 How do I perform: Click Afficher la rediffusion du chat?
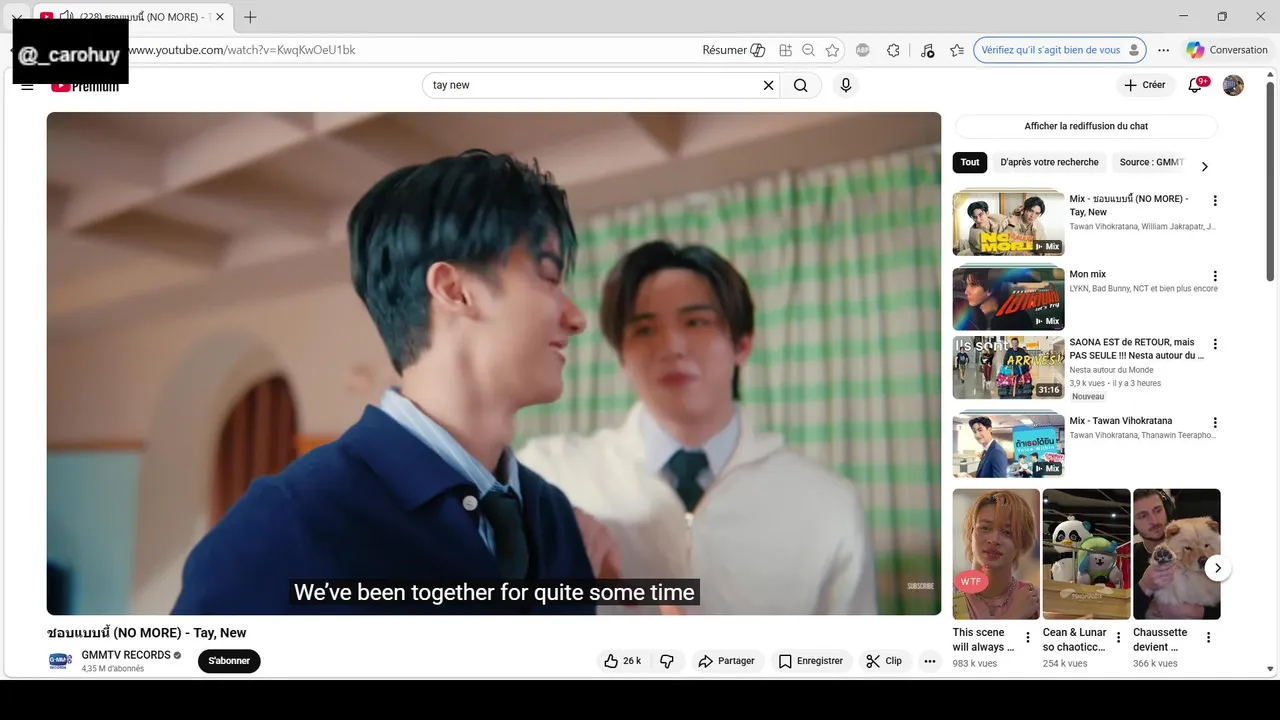point(1086,126)
